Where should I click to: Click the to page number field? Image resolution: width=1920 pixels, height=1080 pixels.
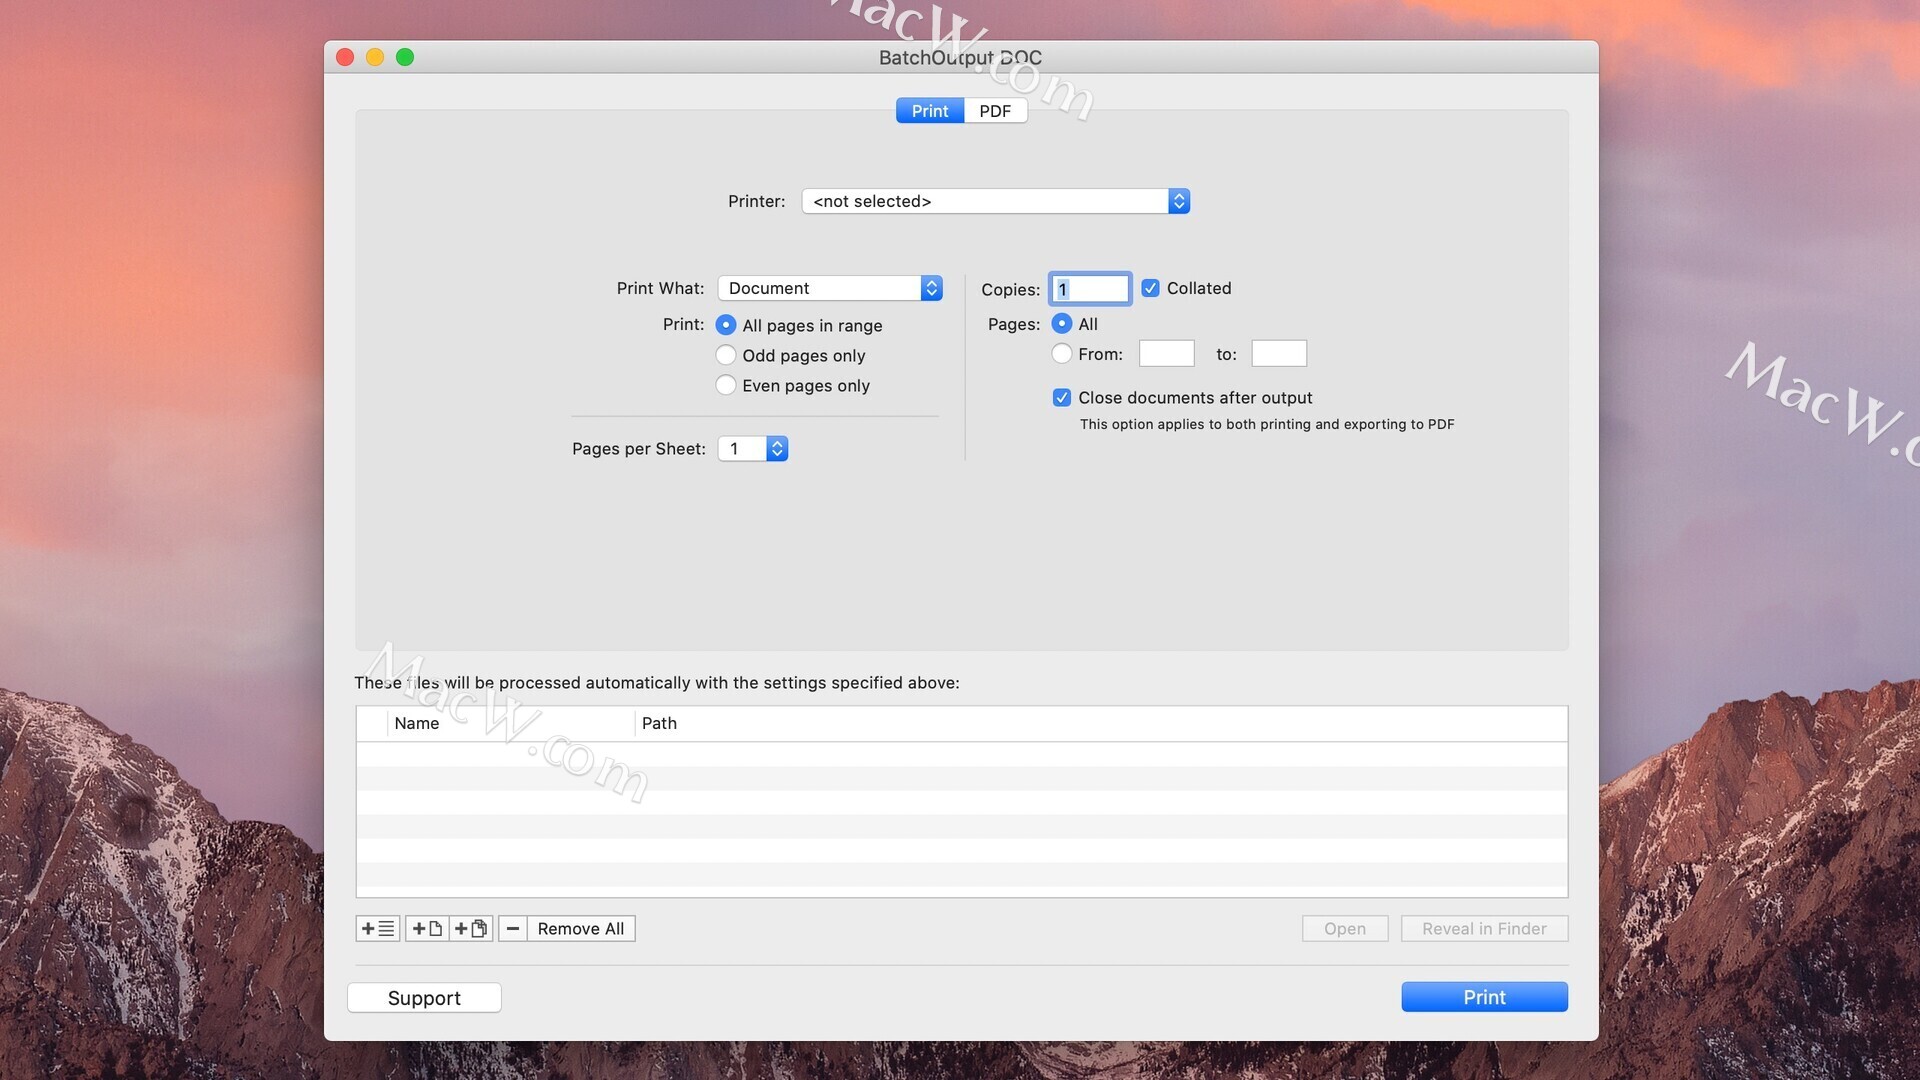pyautogui.click(x=1279, y=354)
